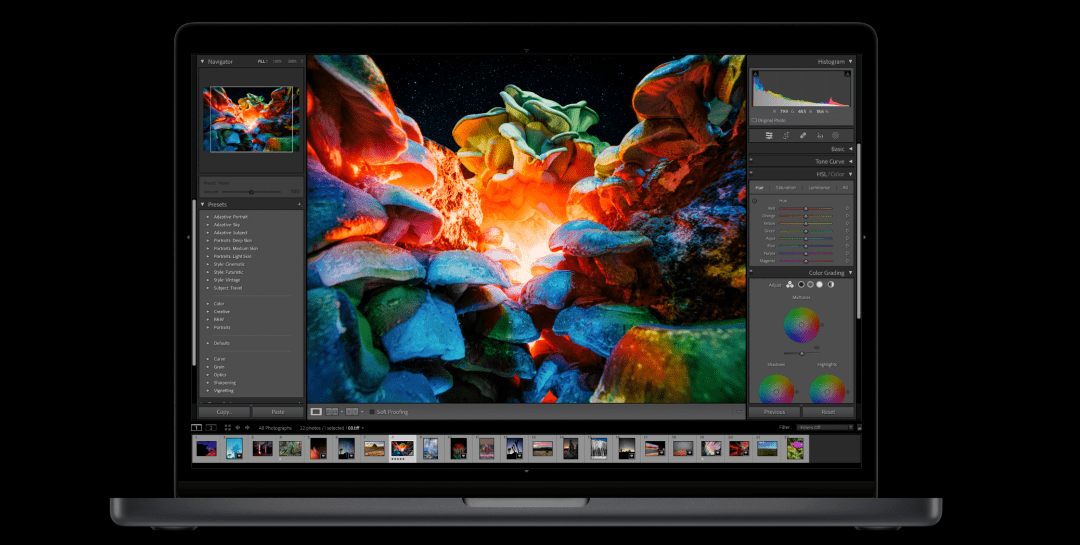1080x545 pixels.
Task: Select the Masking tool icon
Action: click(835, 136)
